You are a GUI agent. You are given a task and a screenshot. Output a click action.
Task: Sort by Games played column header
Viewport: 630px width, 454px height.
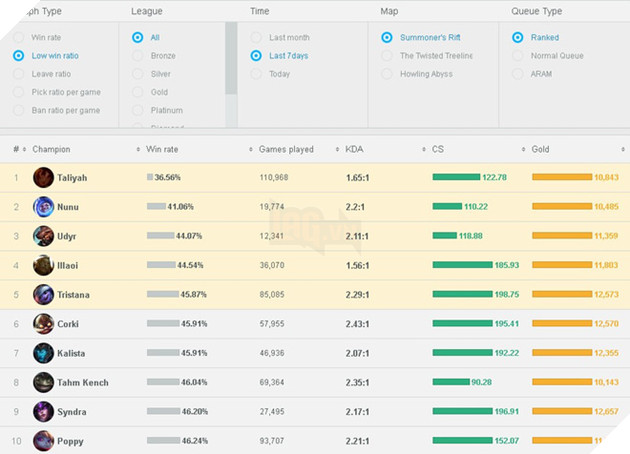pos(285,149)
